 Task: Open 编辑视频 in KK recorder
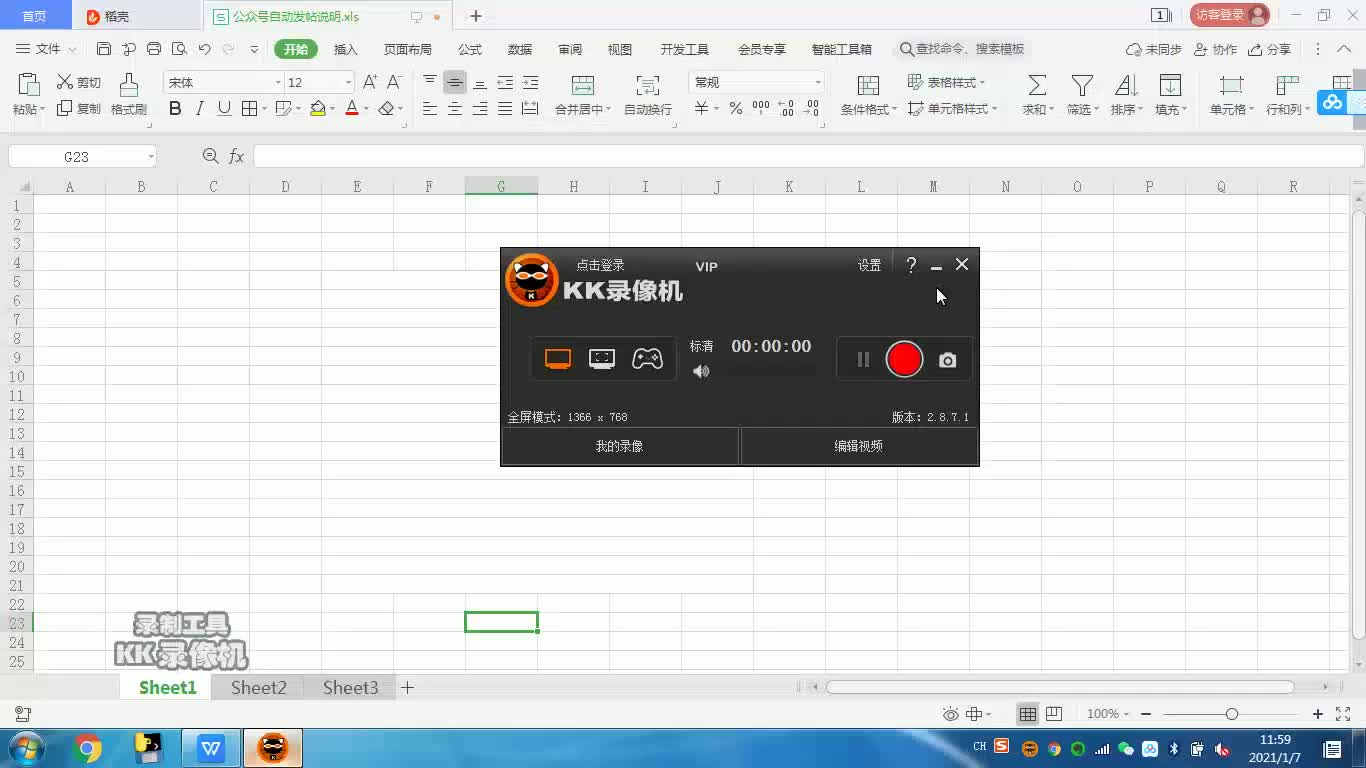pos(859,446)
